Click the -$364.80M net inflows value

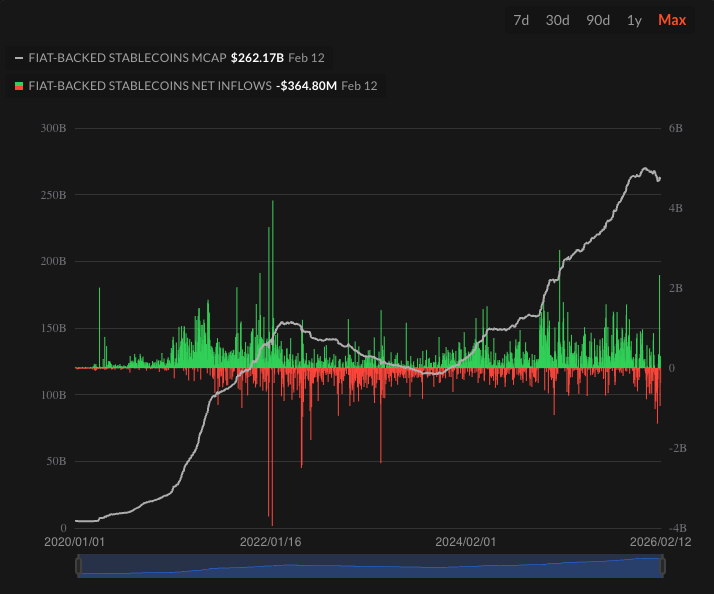click(x=306, y=86)
